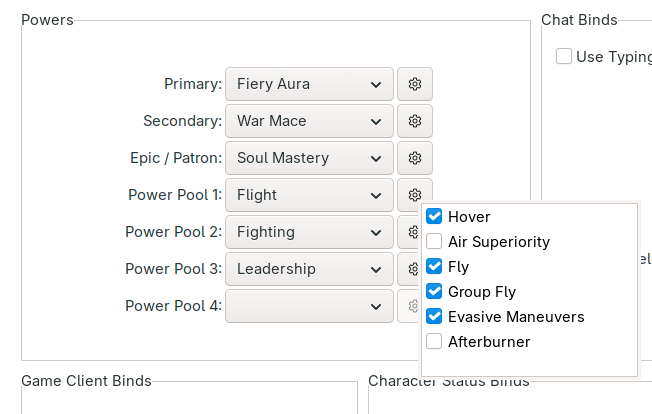
Task: Open the Primary Fiery Aura dropdown
Action: point(309,84)
